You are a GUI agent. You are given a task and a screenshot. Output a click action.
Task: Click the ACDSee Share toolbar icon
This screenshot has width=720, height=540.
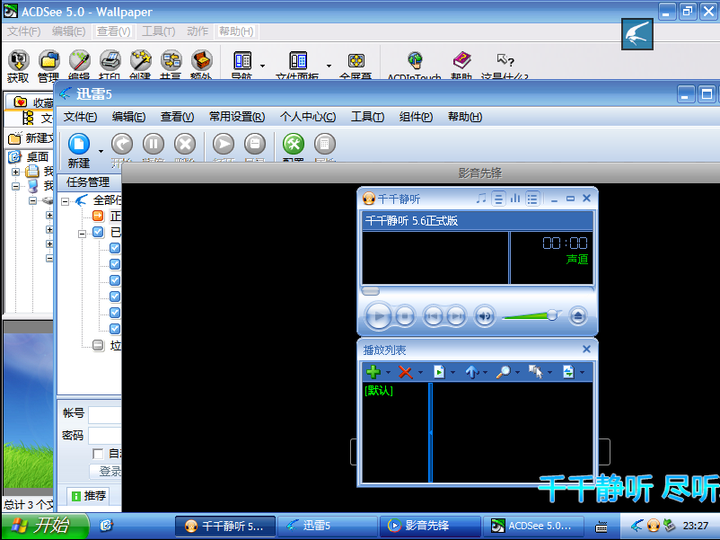tap(171, 60)
